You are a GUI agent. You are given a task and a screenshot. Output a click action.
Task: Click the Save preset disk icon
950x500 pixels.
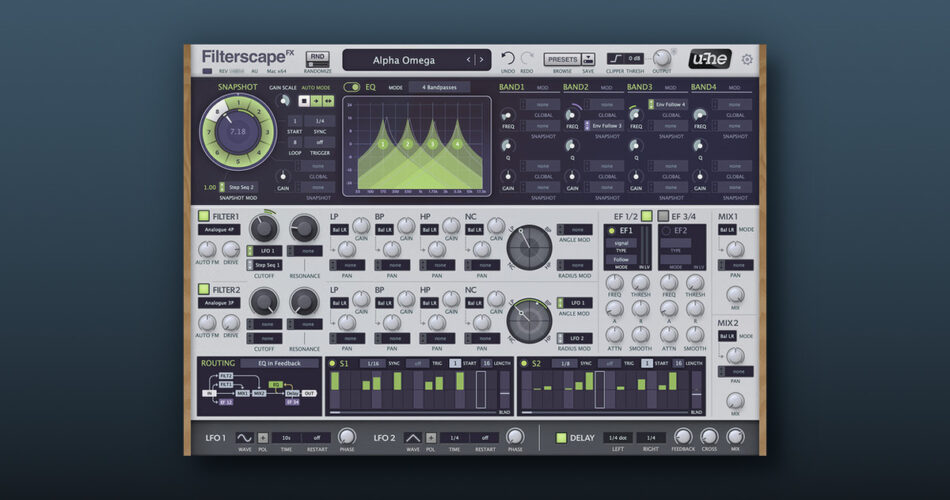pyautogui.click(x=587, y=59)
